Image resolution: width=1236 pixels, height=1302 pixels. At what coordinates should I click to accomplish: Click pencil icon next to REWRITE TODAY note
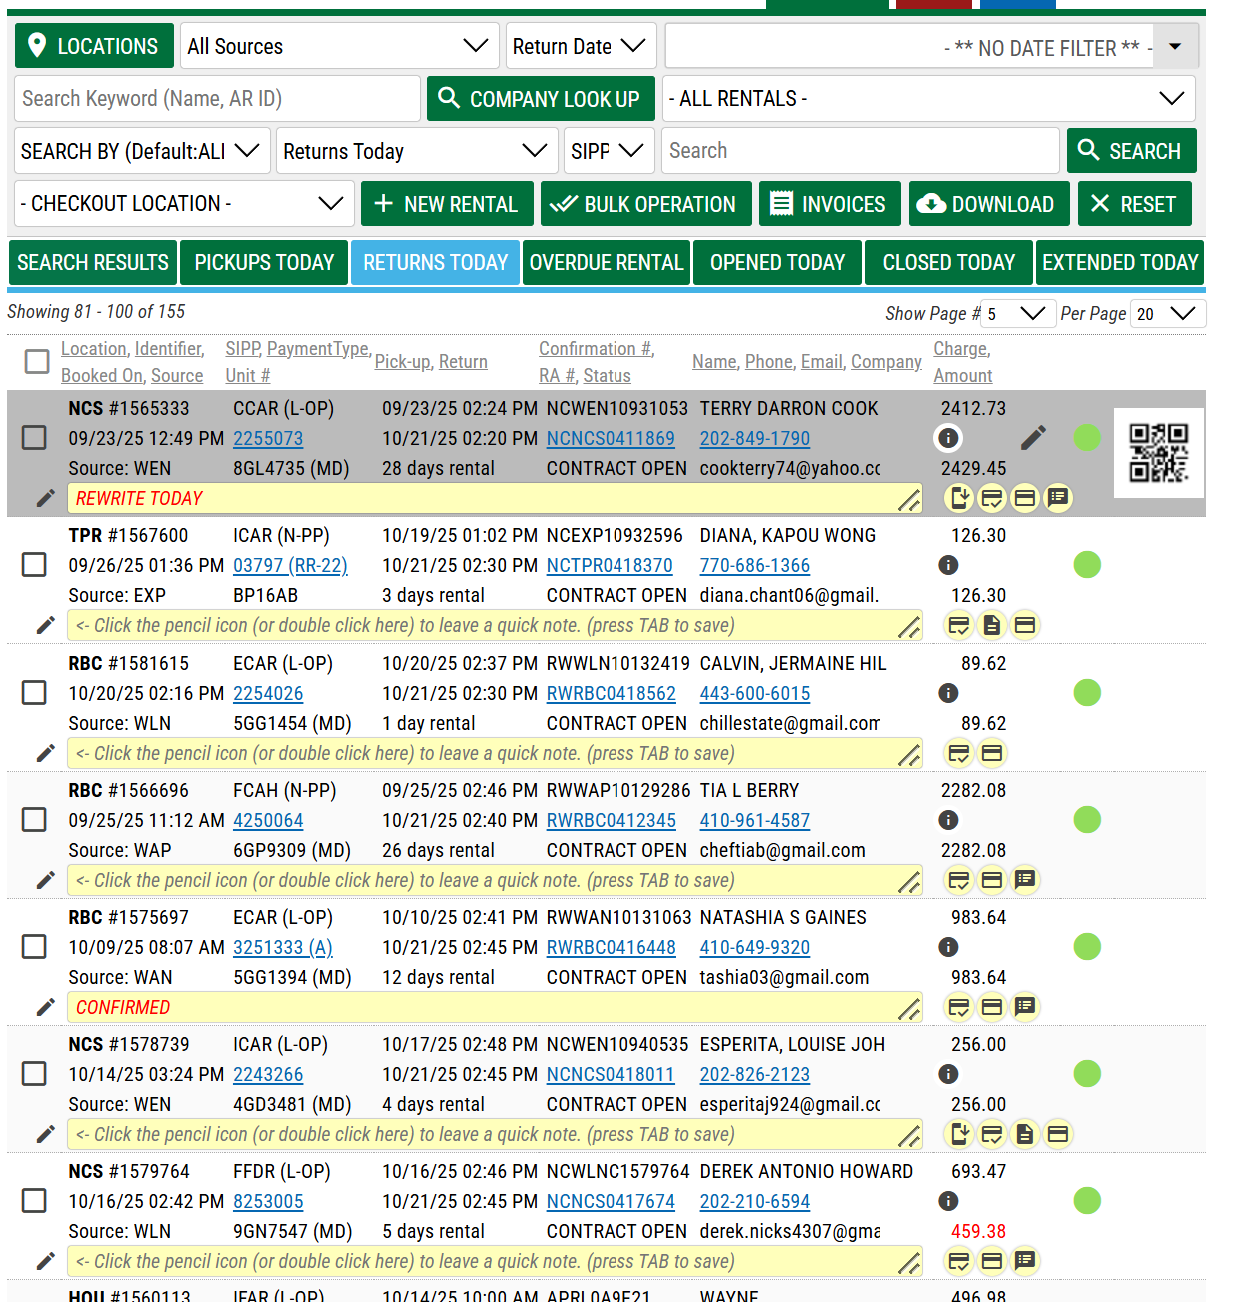45,498
